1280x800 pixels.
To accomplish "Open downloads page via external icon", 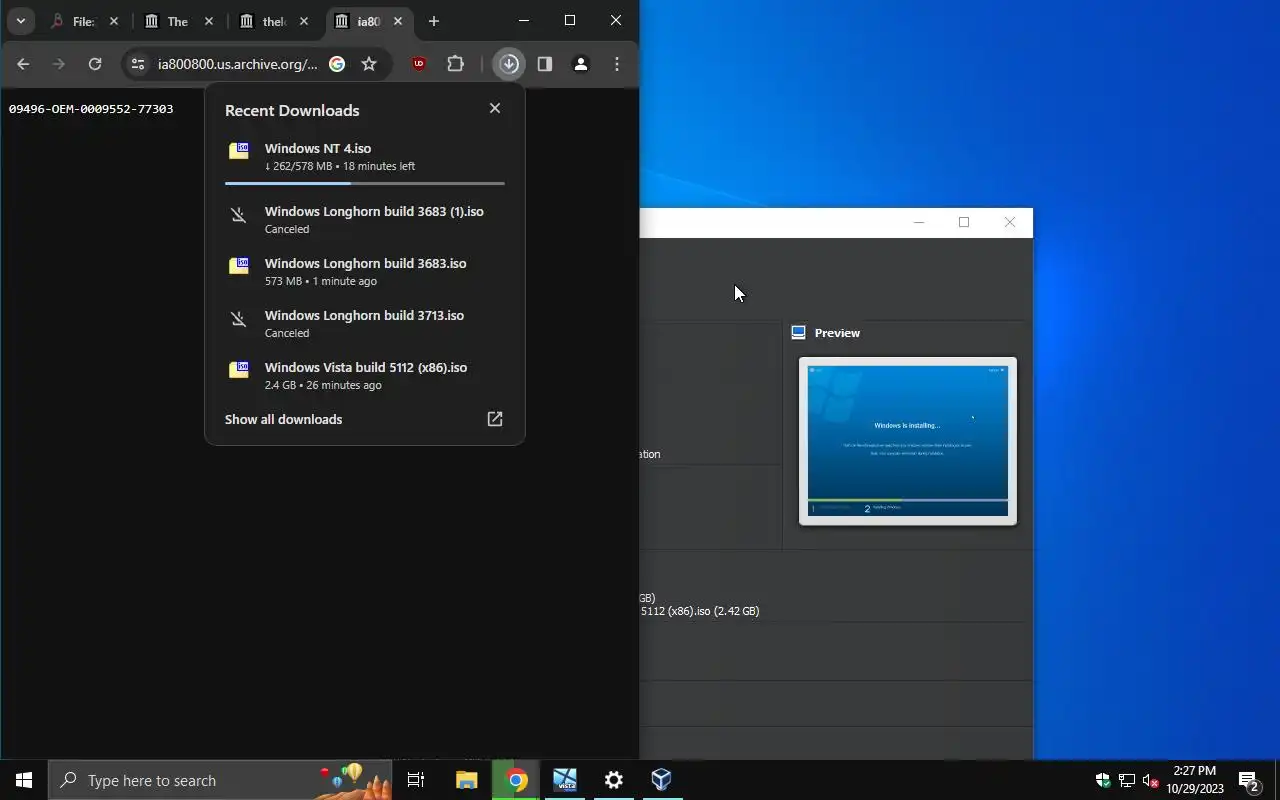I will pyautogui.click(x=494, y=419).
